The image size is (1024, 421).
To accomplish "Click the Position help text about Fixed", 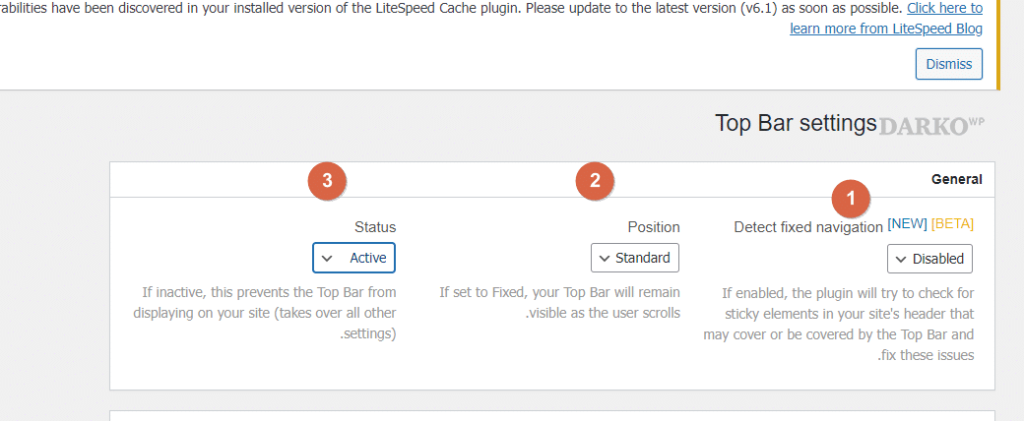I will coord(560,302).
